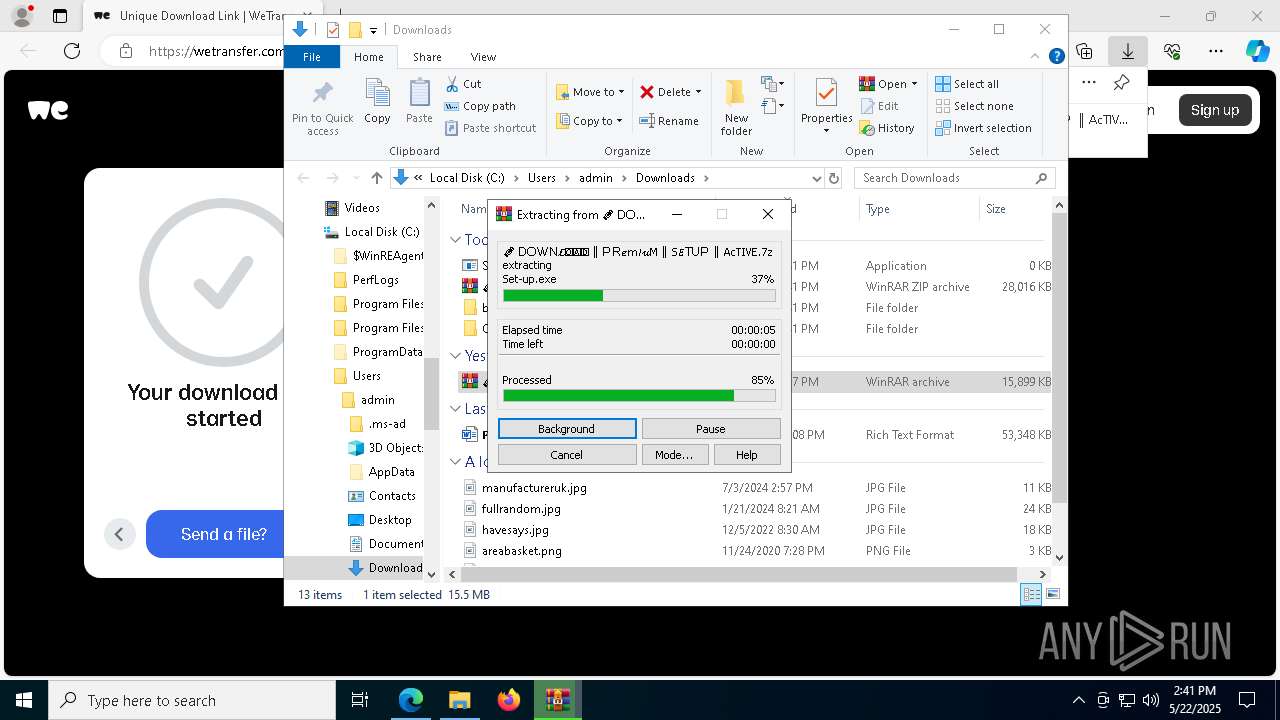Click the Rename command

click(x=669, y=121)
